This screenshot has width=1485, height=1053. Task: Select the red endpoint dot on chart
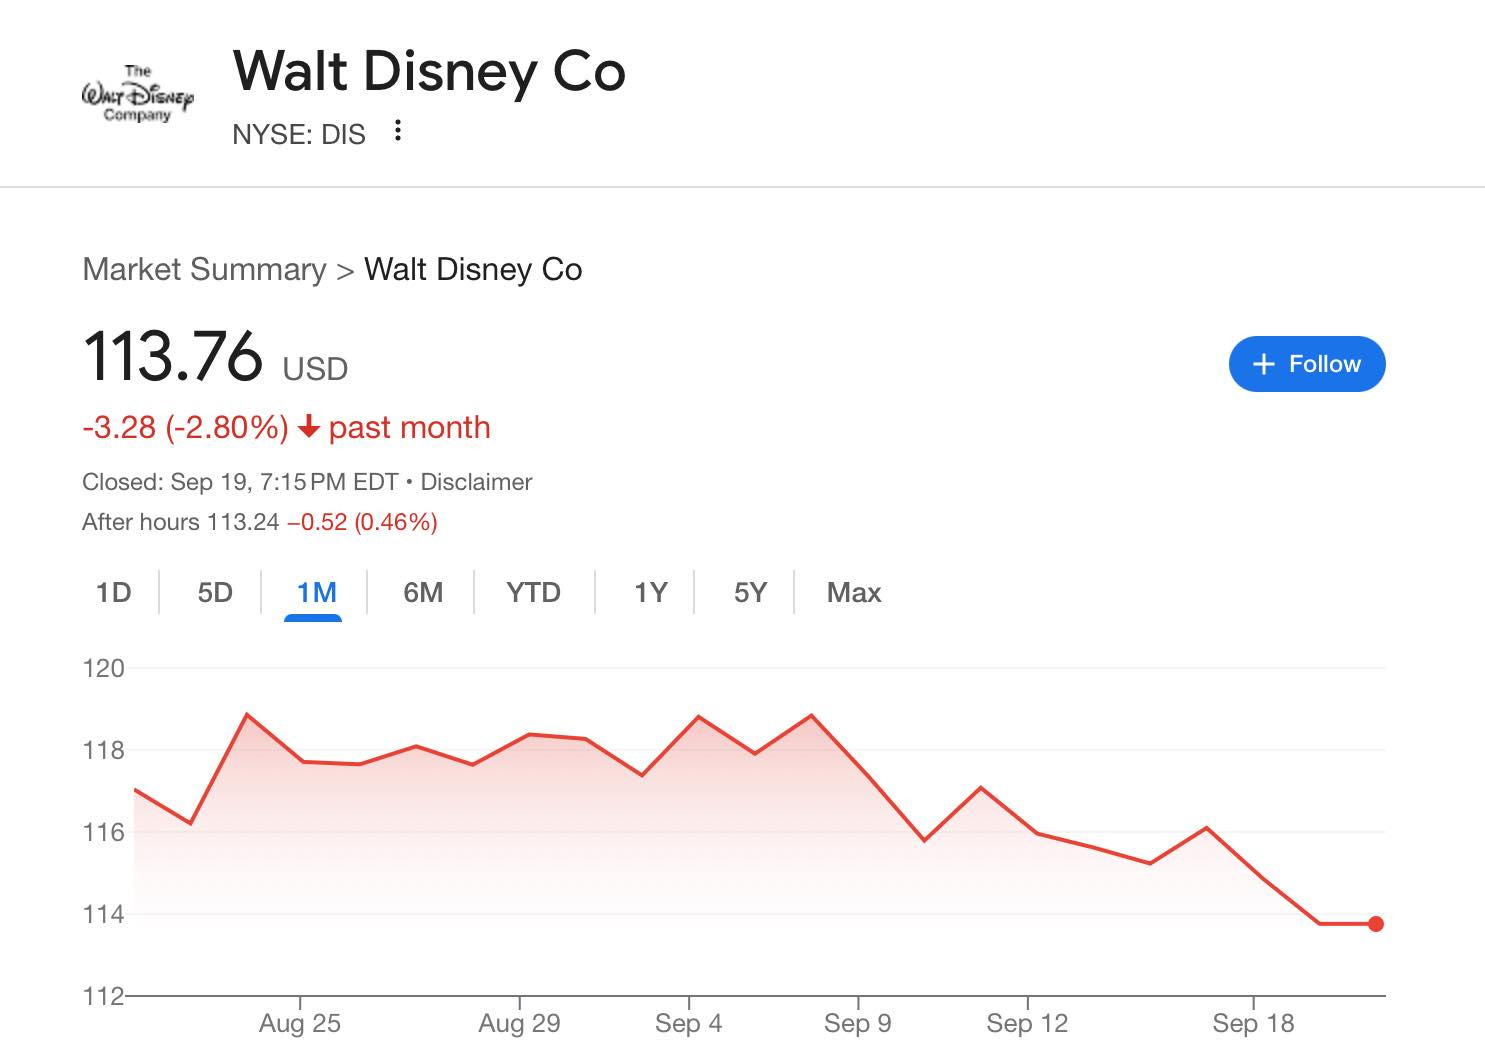[1376, 924]
